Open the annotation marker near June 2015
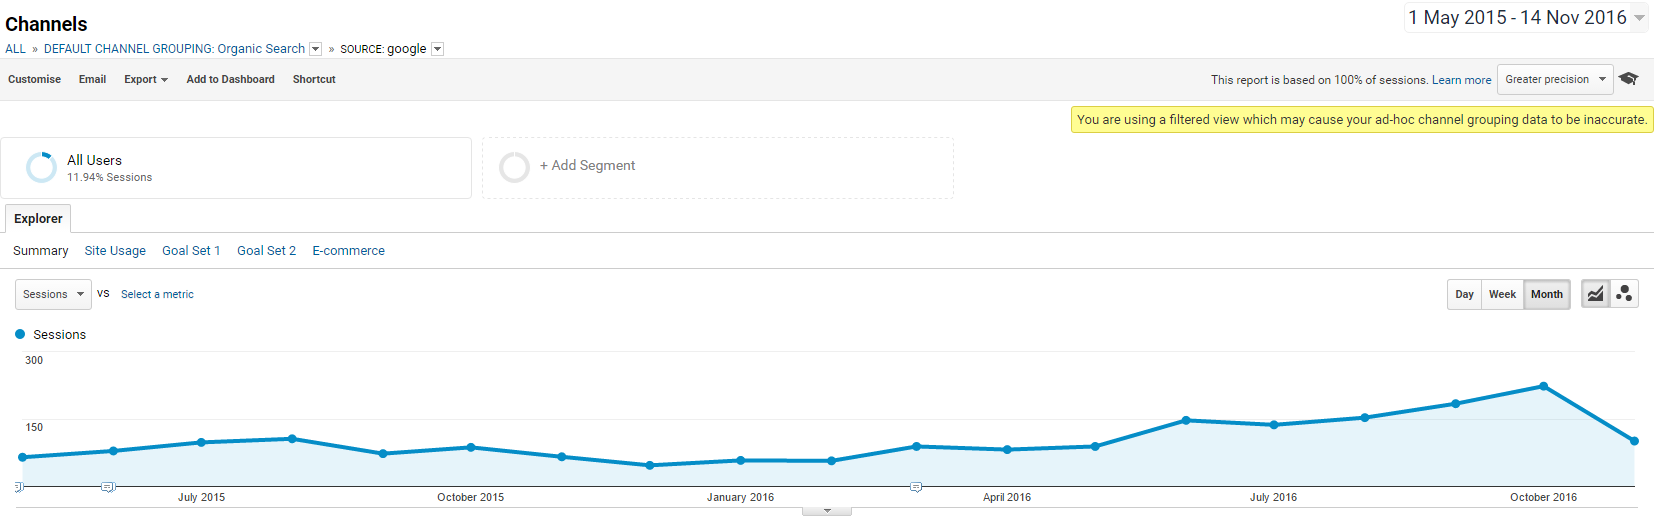The image size is (1654, 529). click(108, 487)
